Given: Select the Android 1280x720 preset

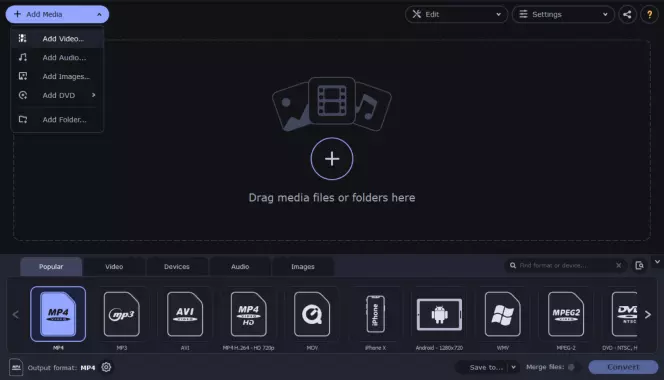Looking at the screenshot, I should [x=439, y=314].
